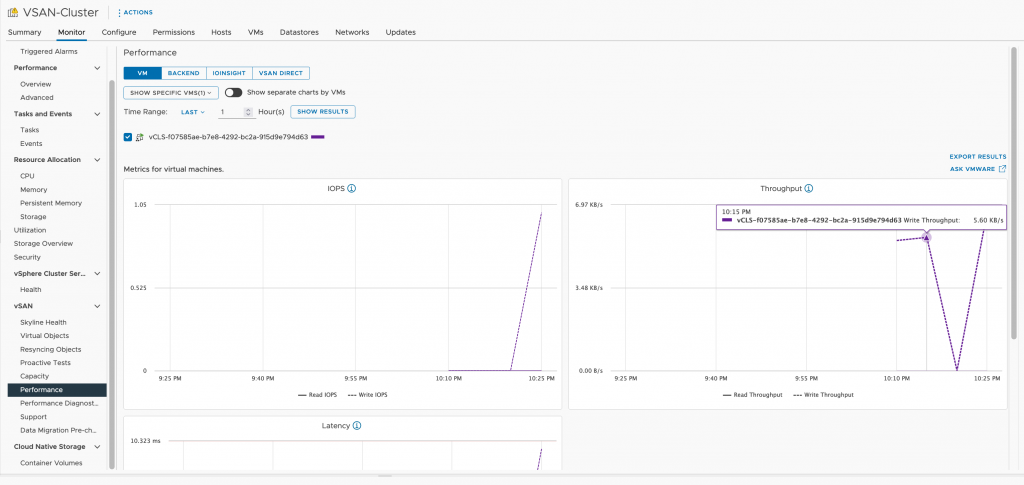Open Triggered Alarms in sidebar
This screenshot has width=1024, height=485.
pyautogui.click(x=48, y=52)
